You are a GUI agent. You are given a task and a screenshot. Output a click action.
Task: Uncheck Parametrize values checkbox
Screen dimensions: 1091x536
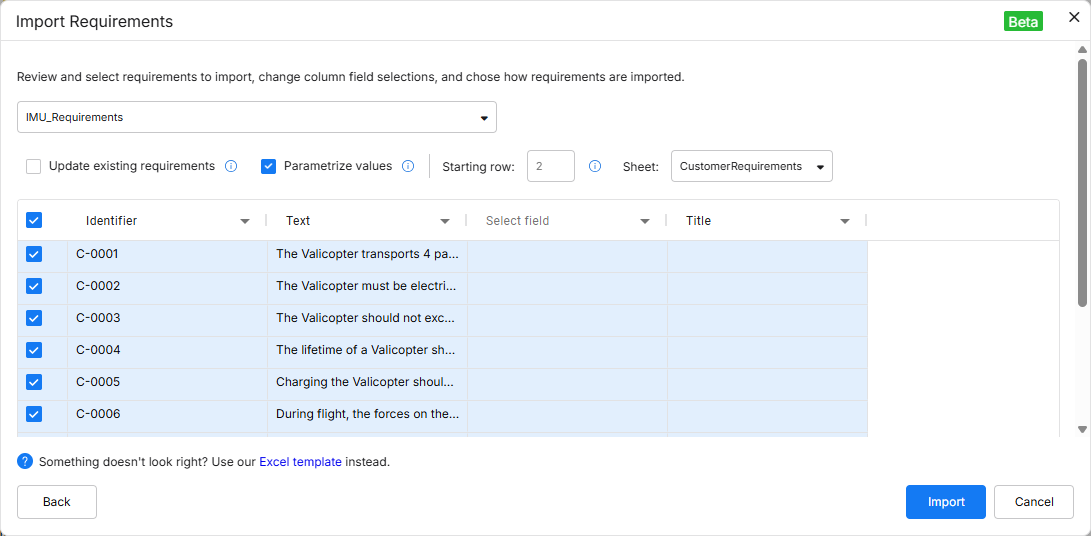(269, 166)
